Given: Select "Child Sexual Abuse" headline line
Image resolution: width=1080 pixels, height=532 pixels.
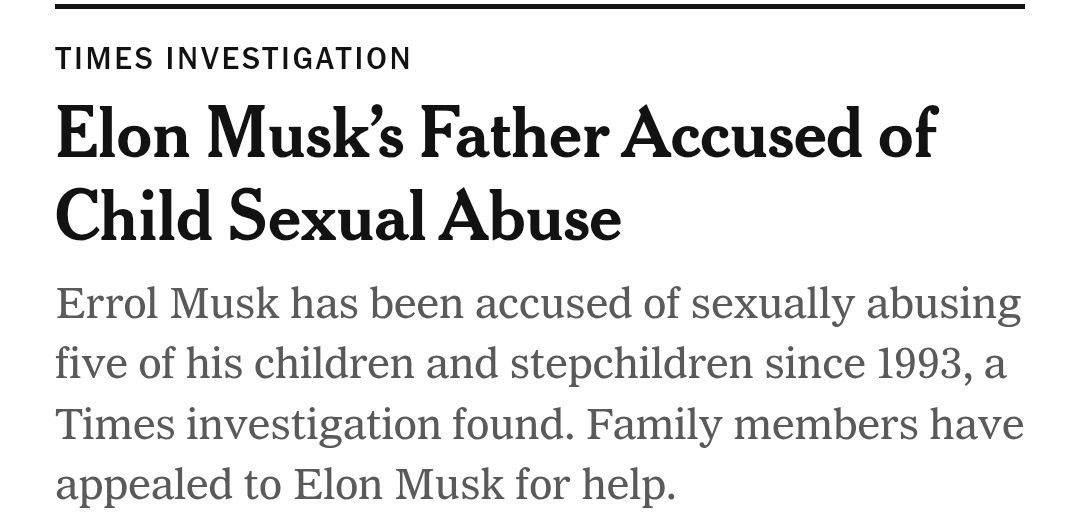Looking at the screenshot, I should (338, 215).
